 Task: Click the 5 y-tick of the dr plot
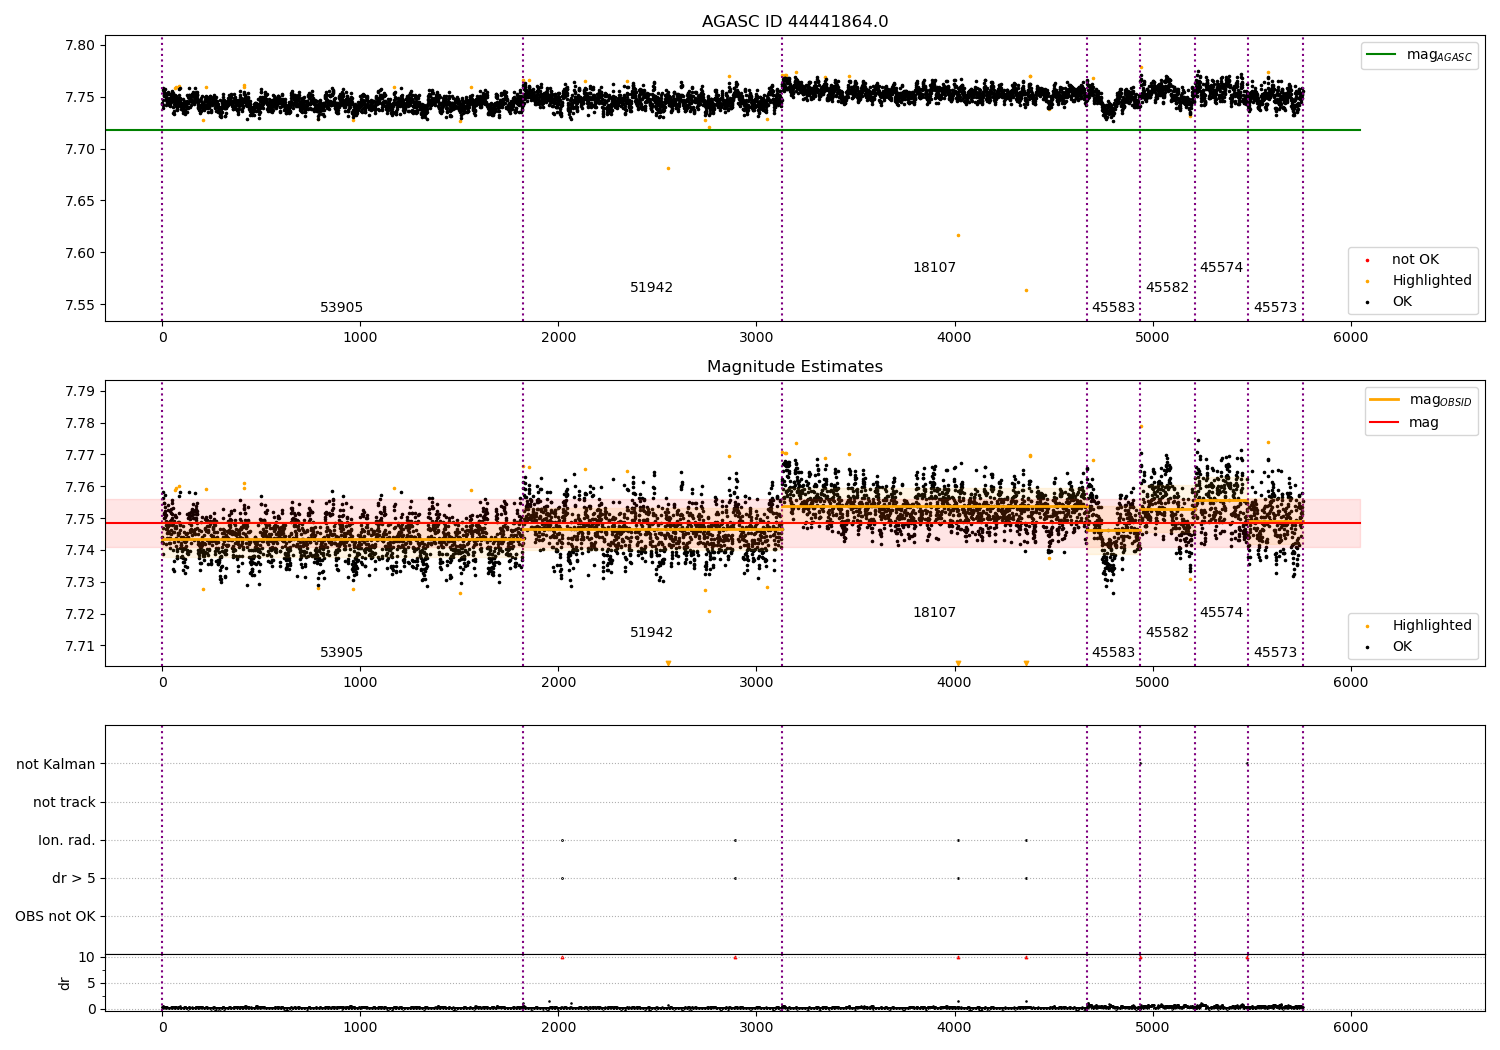(x=91, y=983)
